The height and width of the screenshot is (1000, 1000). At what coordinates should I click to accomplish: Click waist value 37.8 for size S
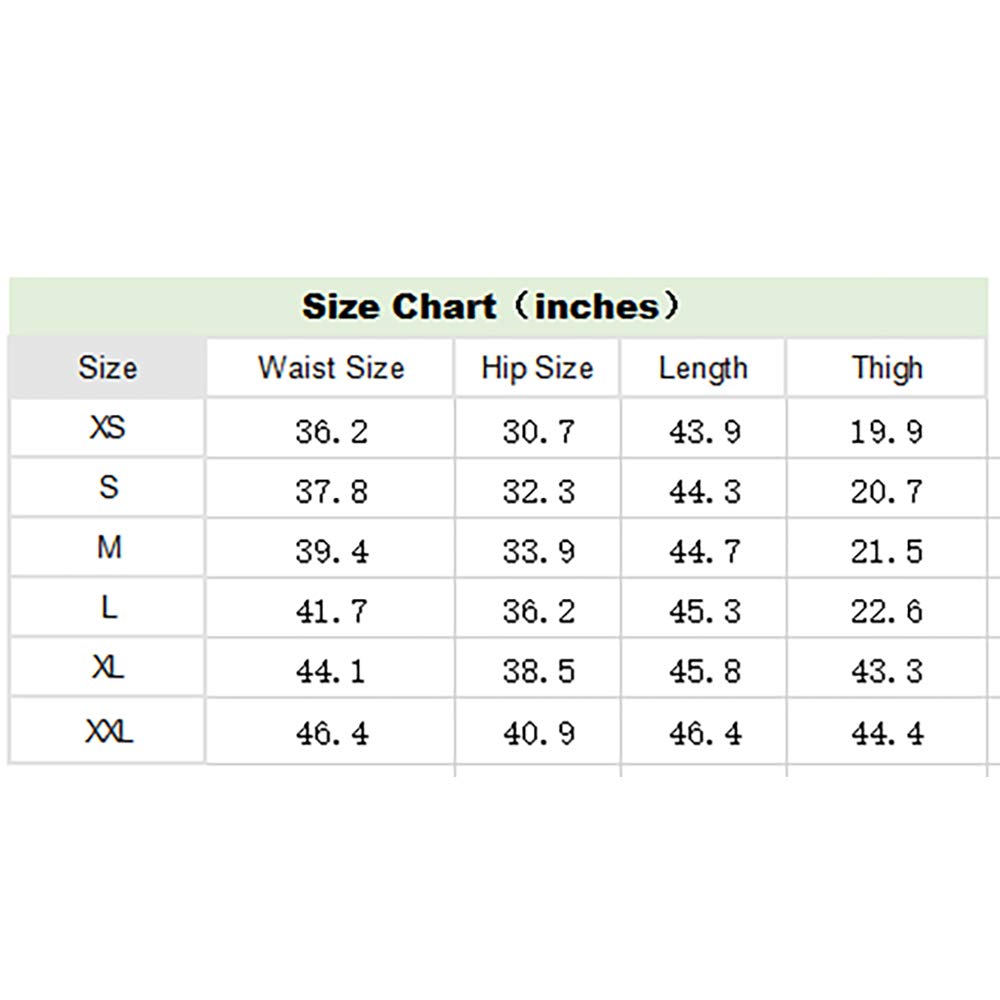pos(332,492)
